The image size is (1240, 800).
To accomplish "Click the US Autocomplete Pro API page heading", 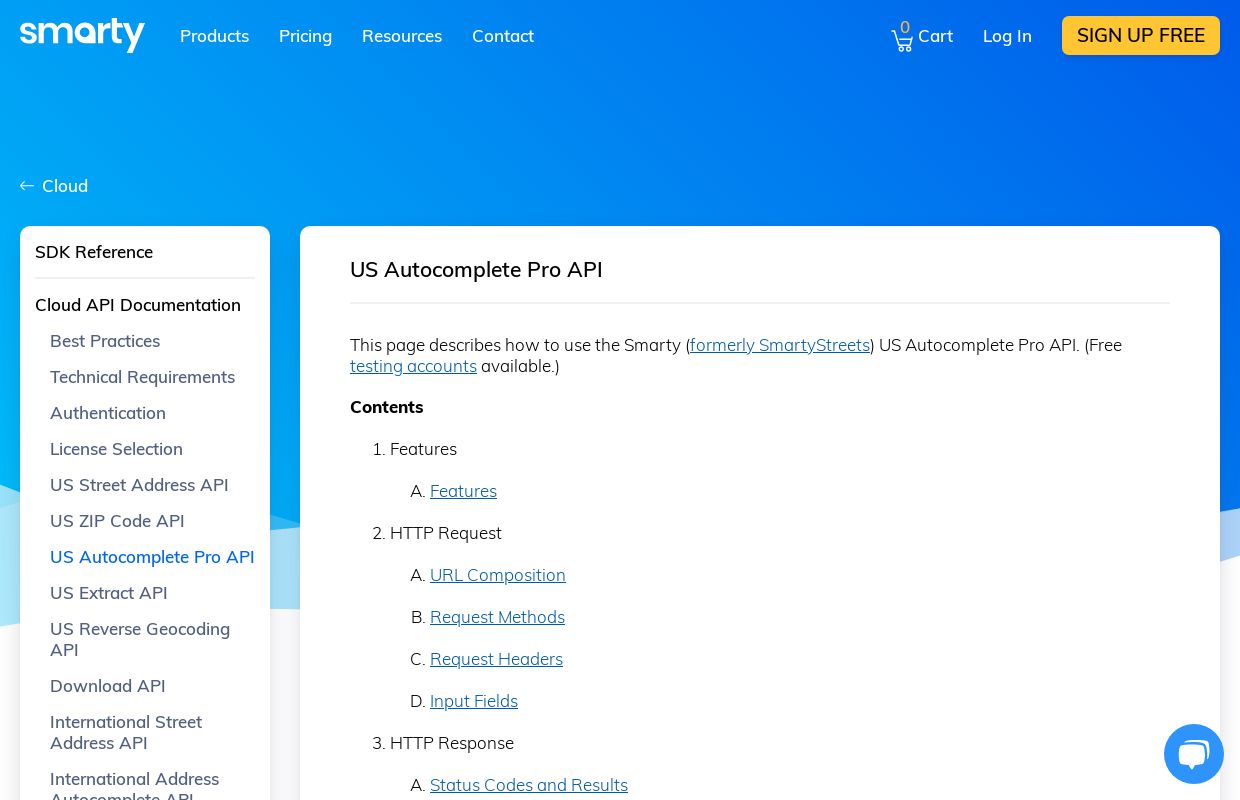I will point(476,270).
